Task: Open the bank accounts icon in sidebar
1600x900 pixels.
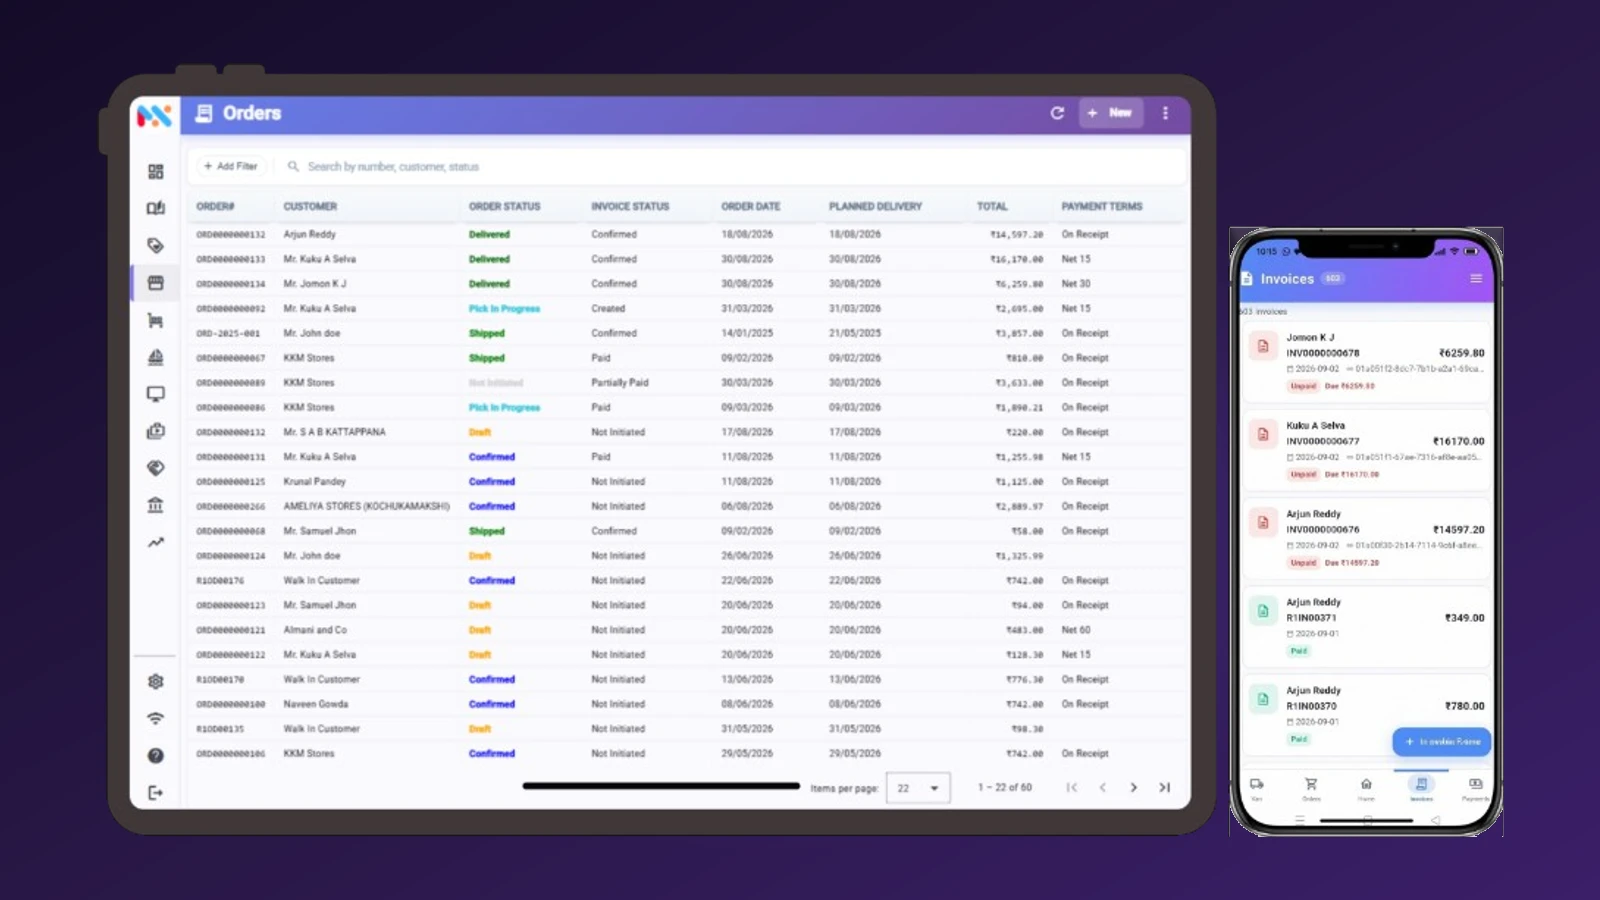Action: 155,505
